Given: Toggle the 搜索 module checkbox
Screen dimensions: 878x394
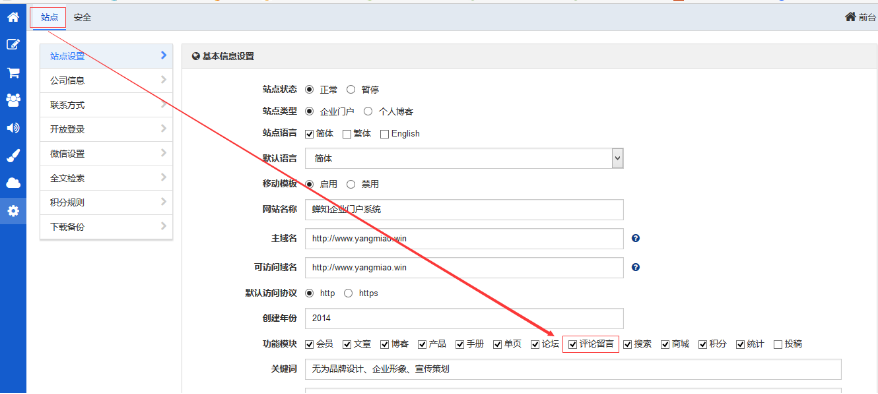Looking at the screenshot, I should pos(628,345).
